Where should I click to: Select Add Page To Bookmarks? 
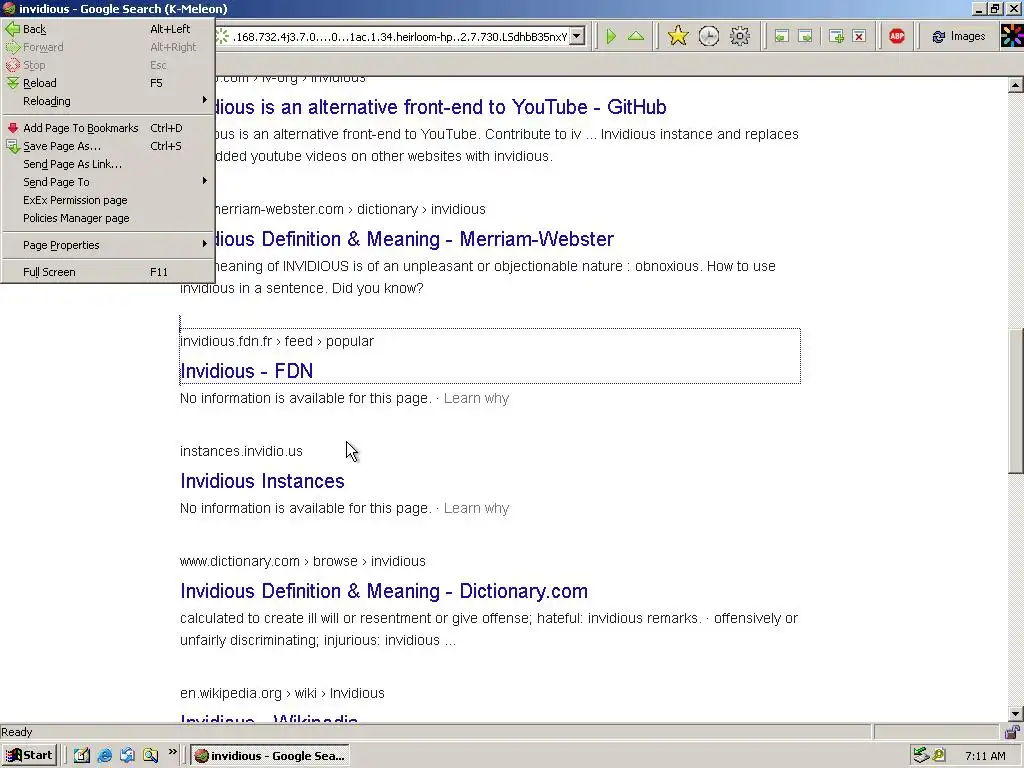pyautogui.click(x=108, y=128)
